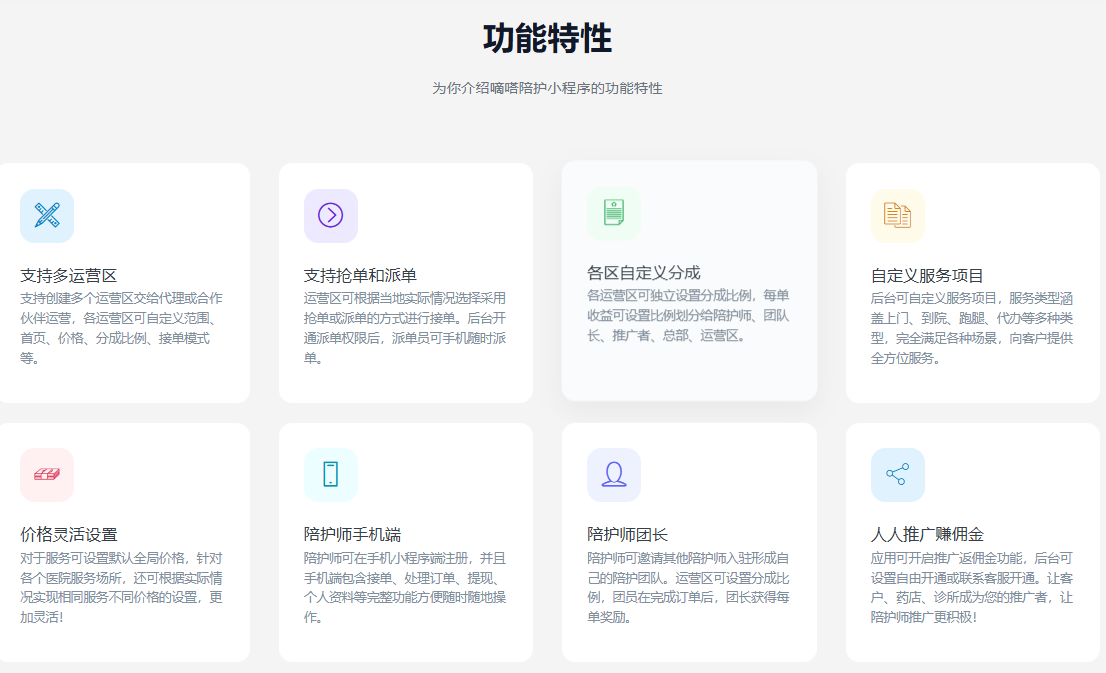
Task: Click the 陪护师手机端 card title
Action: tap(352, 534)
